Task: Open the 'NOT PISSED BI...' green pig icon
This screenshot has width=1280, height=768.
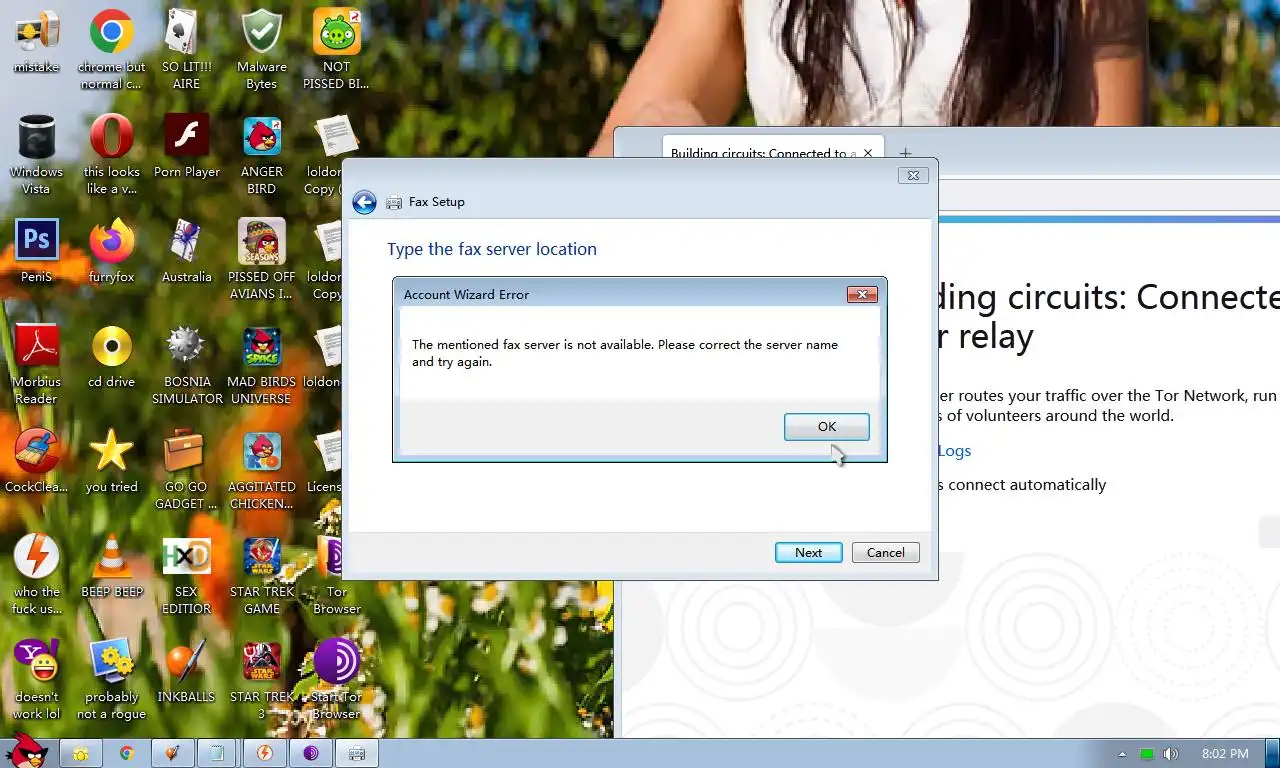Action: [x=337, y=48]
